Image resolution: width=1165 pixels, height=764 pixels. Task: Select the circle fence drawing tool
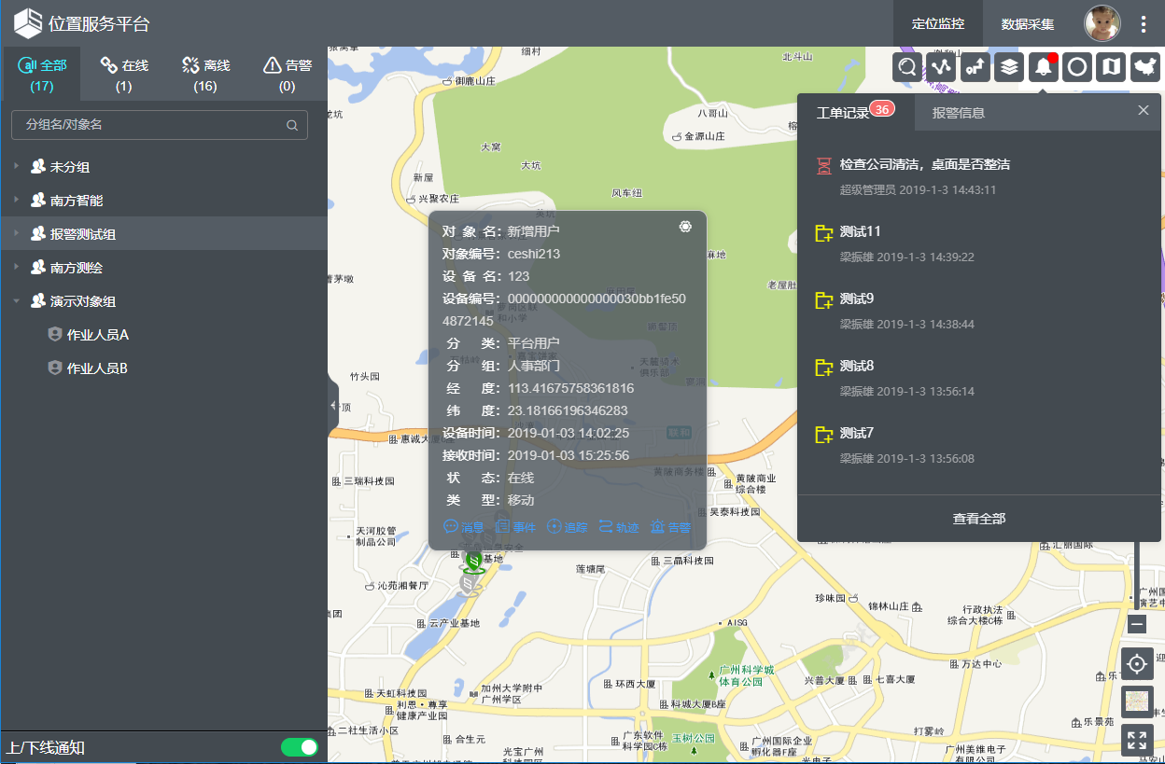point(1077,67)
